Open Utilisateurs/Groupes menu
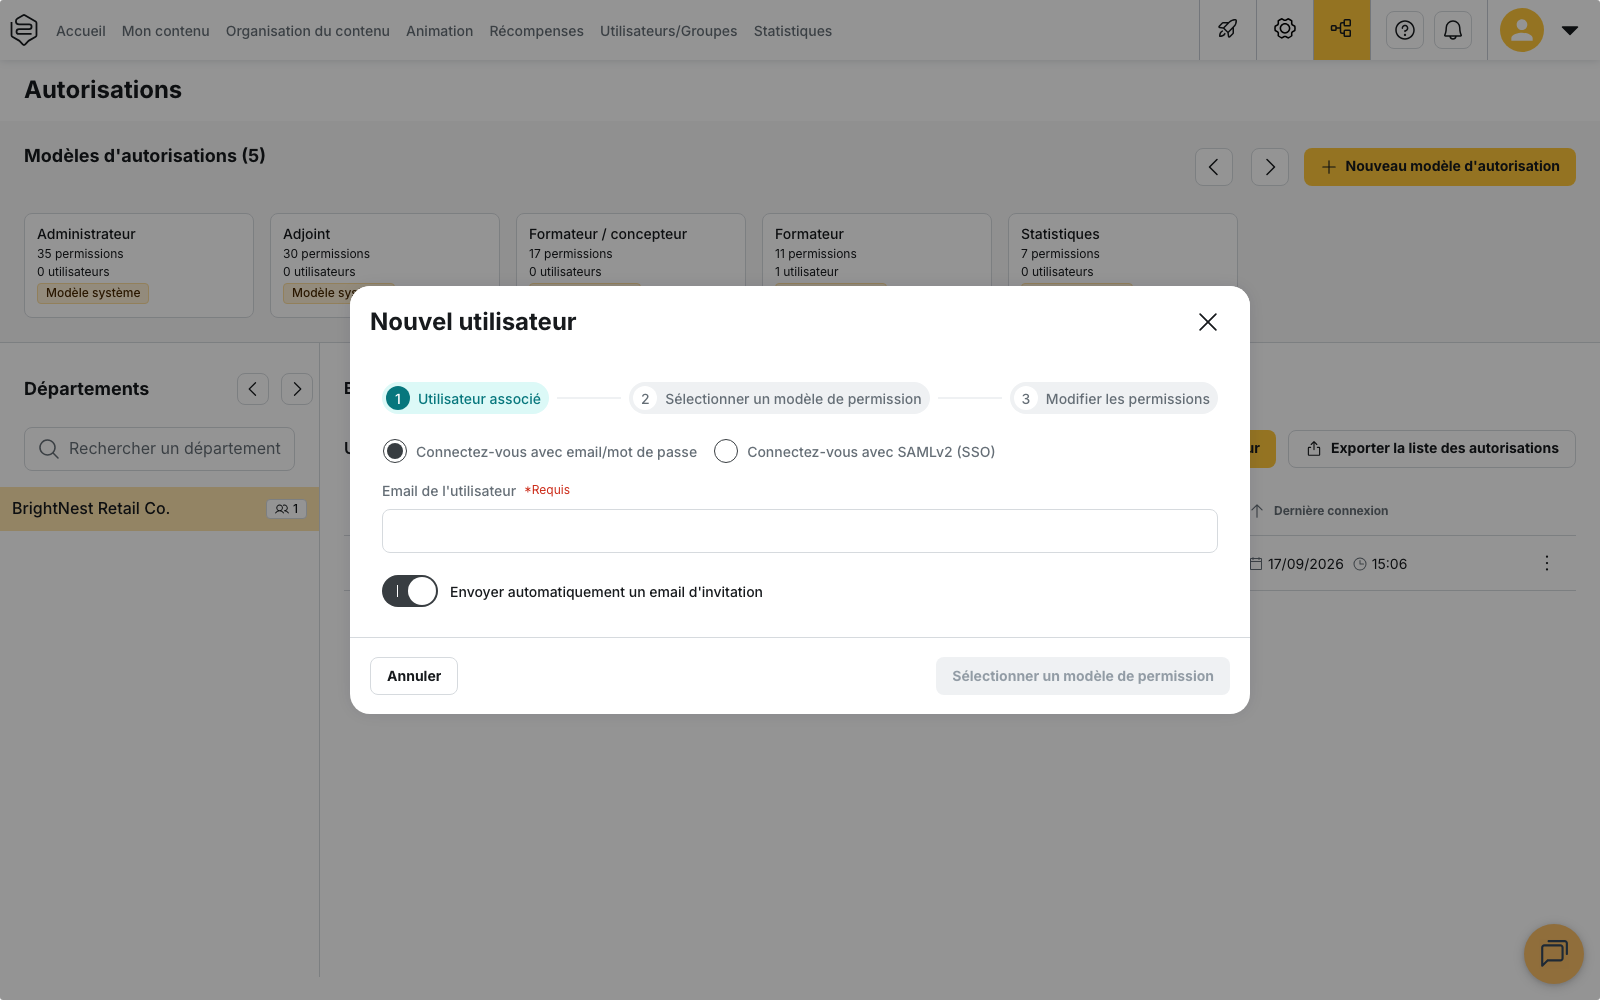 (669, 31)
